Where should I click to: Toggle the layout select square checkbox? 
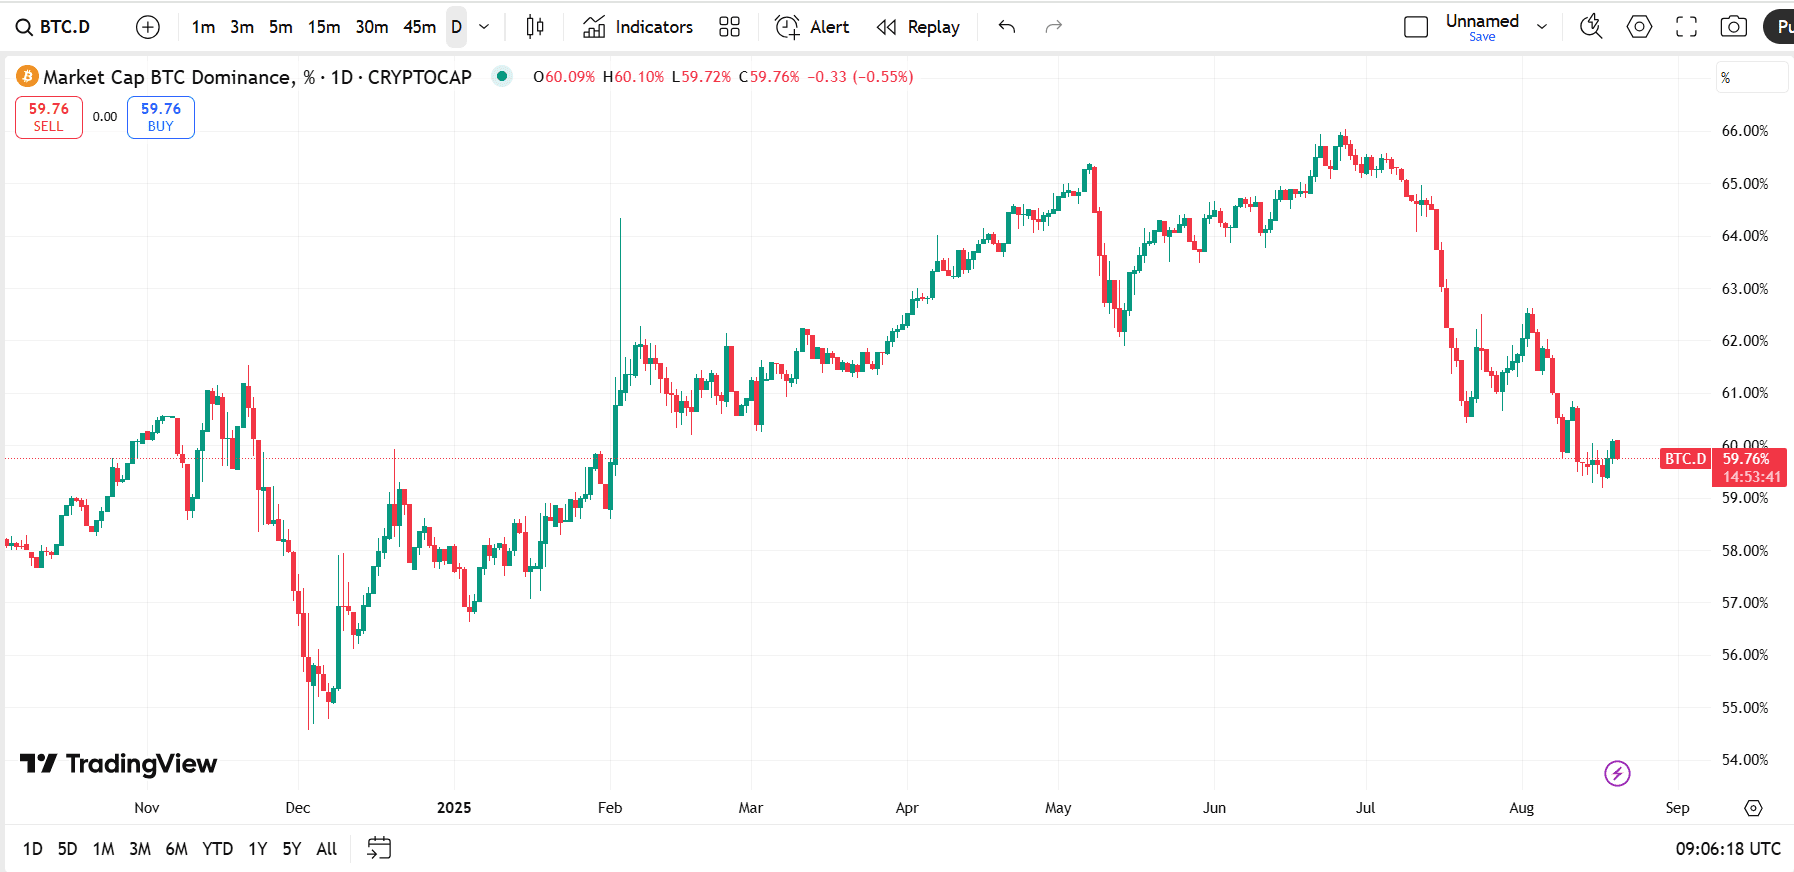coord(1416,27)
